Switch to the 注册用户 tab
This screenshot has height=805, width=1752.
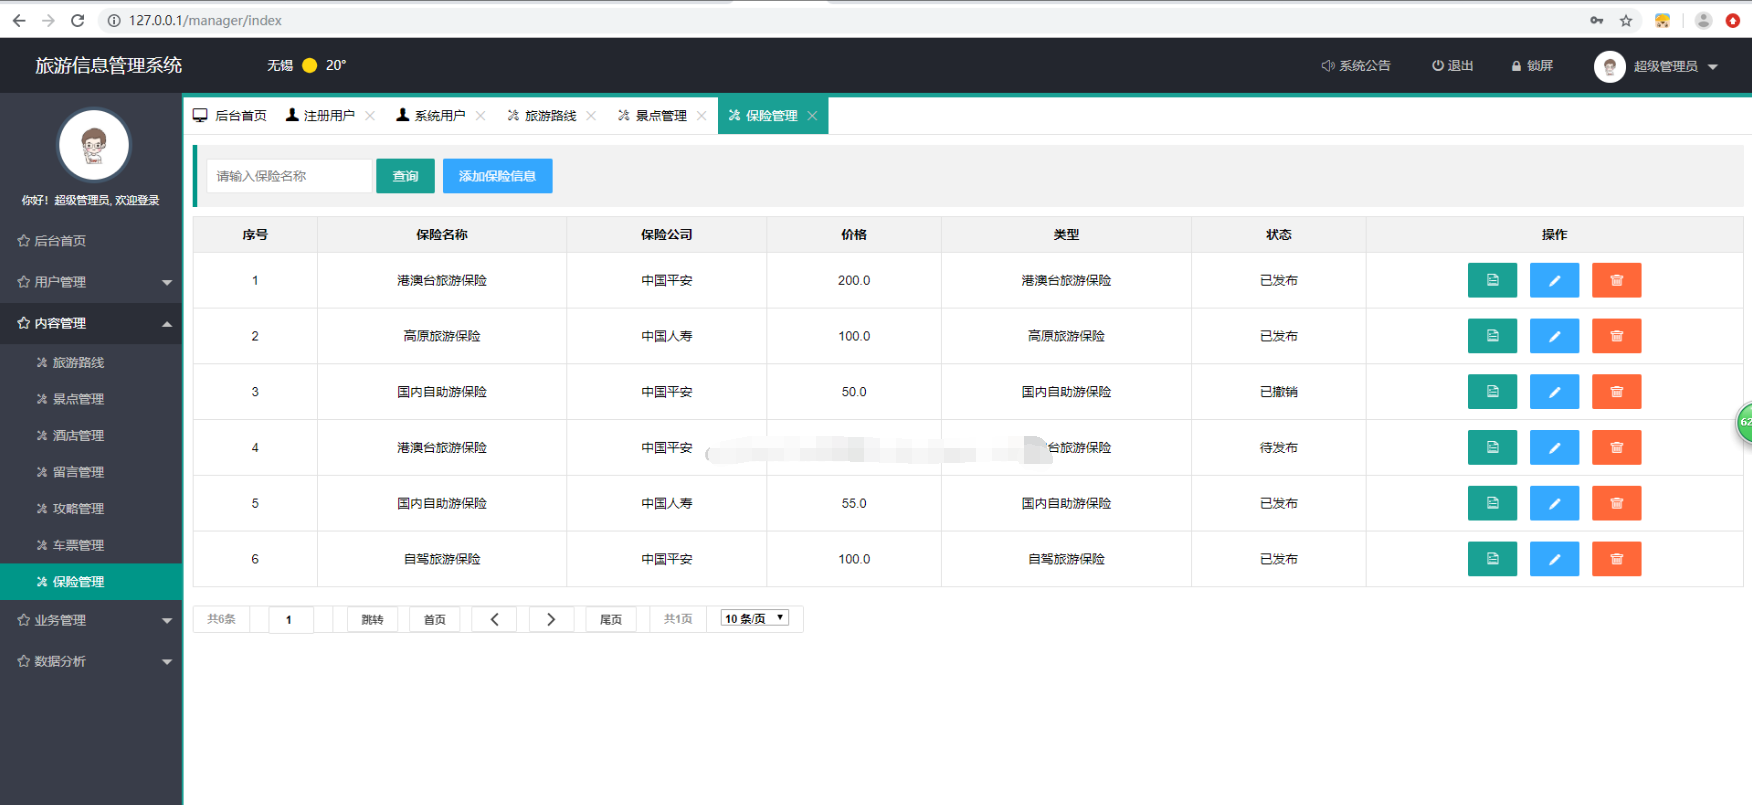coord(320,116)
